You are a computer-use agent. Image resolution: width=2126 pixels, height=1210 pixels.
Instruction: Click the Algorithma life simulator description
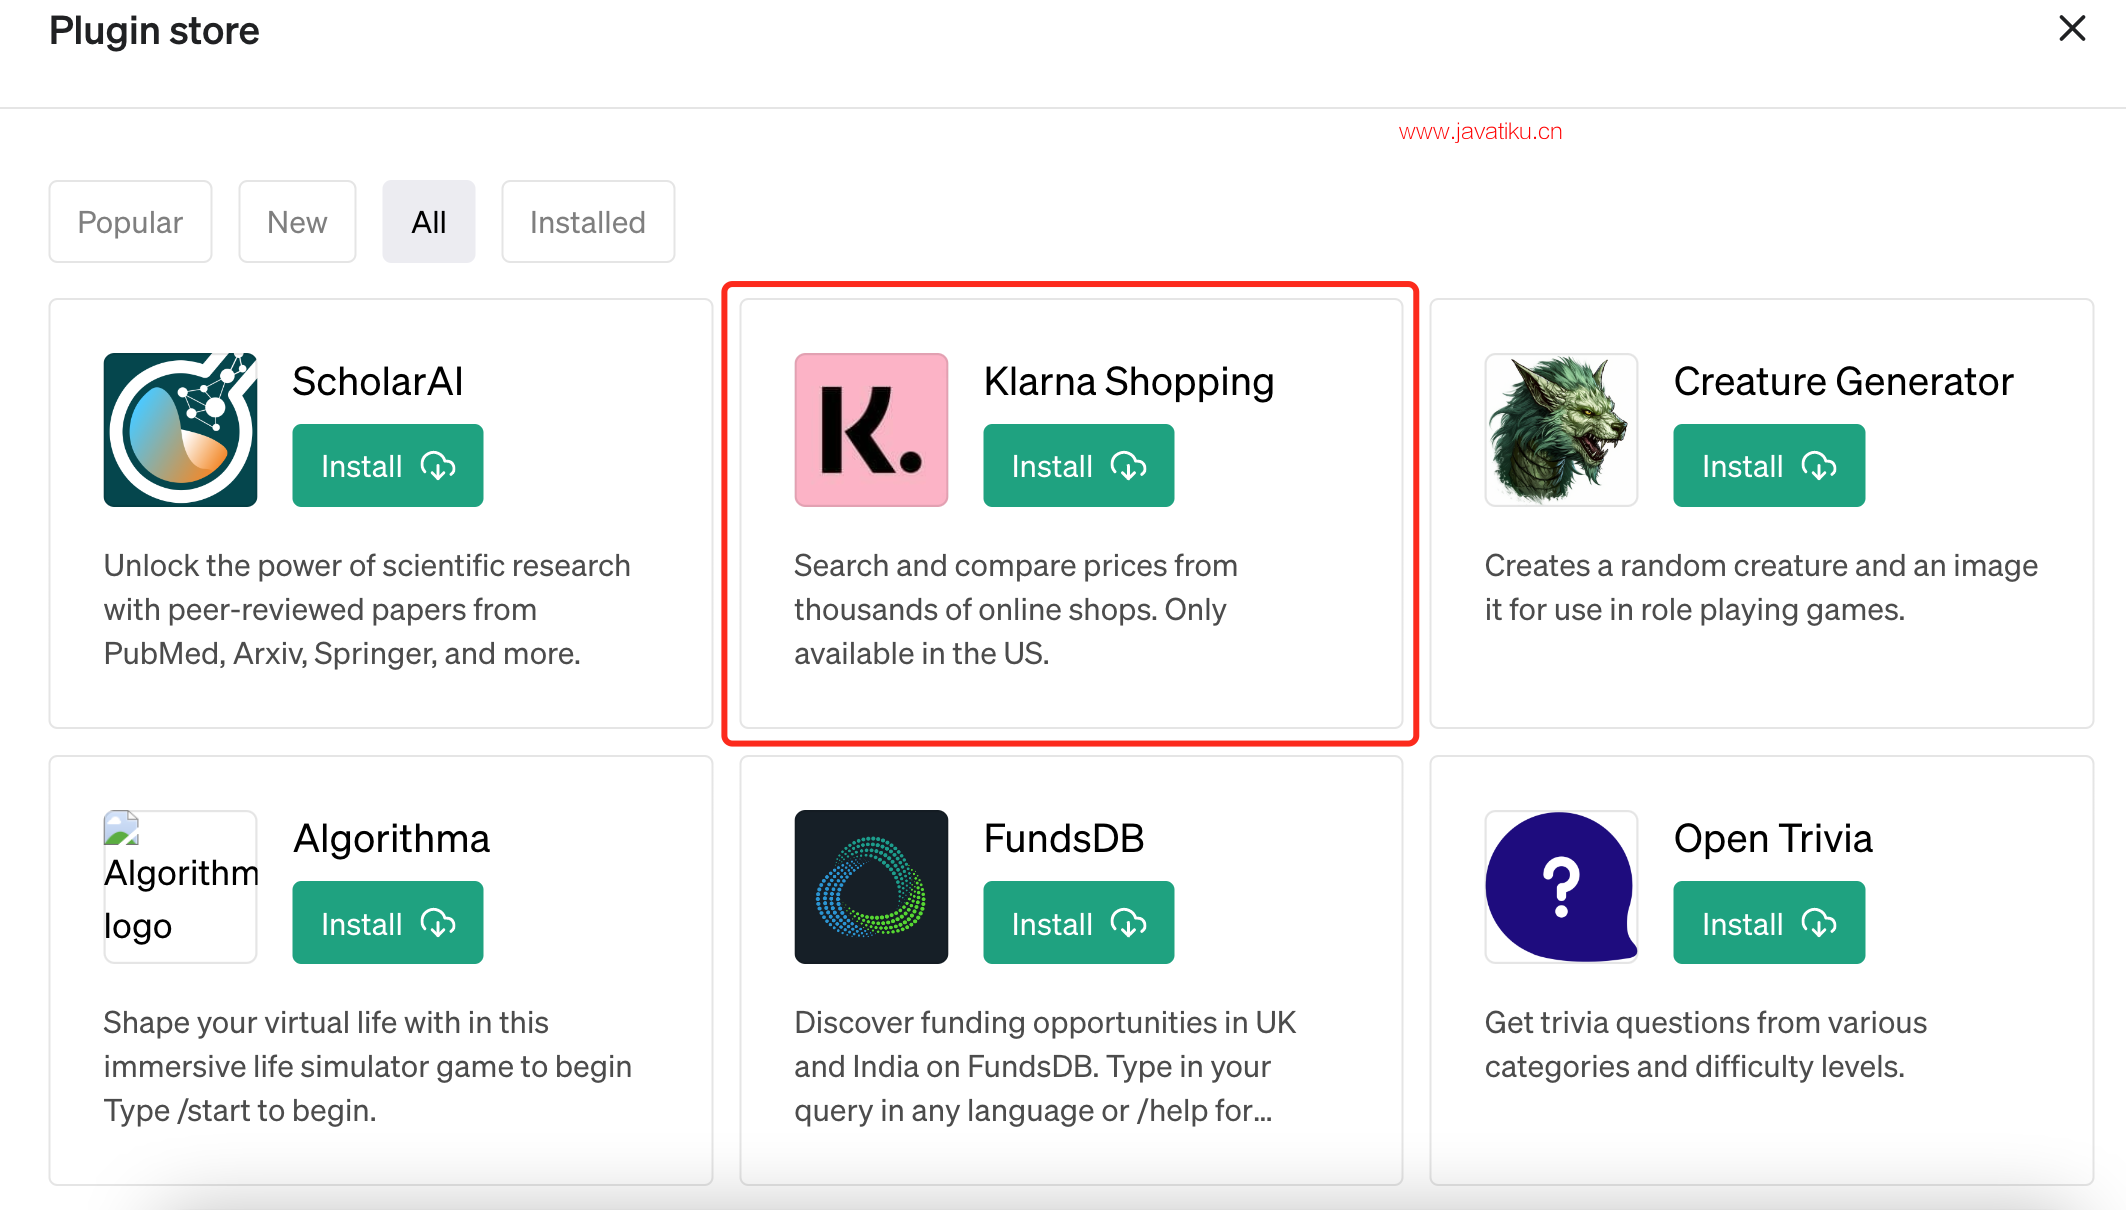tap(368, 1066)
